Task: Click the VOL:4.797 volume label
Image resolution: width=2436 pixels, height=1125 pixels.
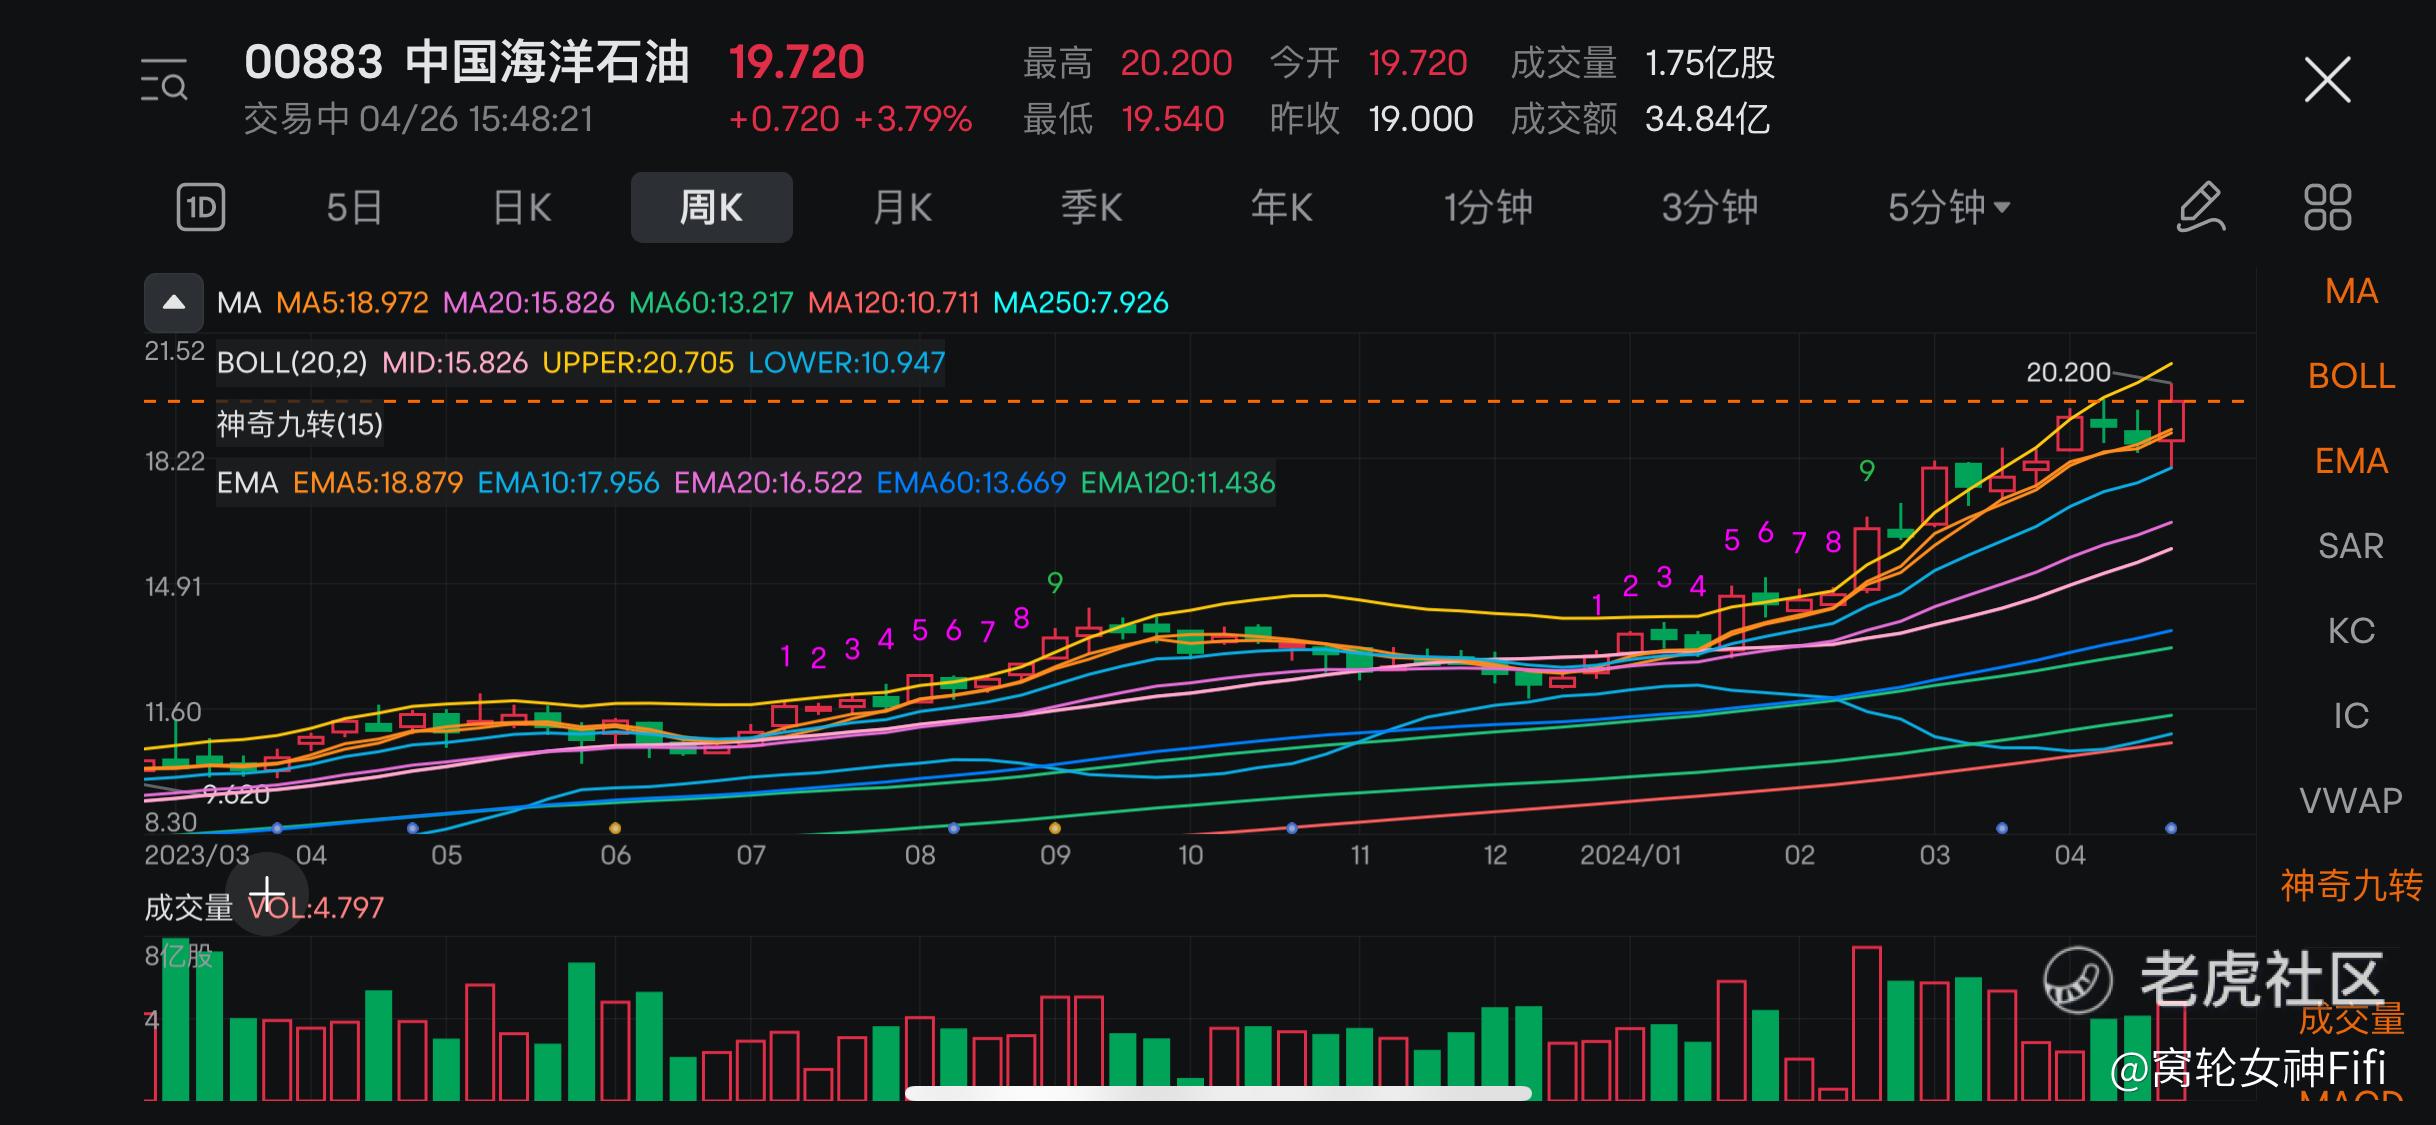Action: pos(316,908)
